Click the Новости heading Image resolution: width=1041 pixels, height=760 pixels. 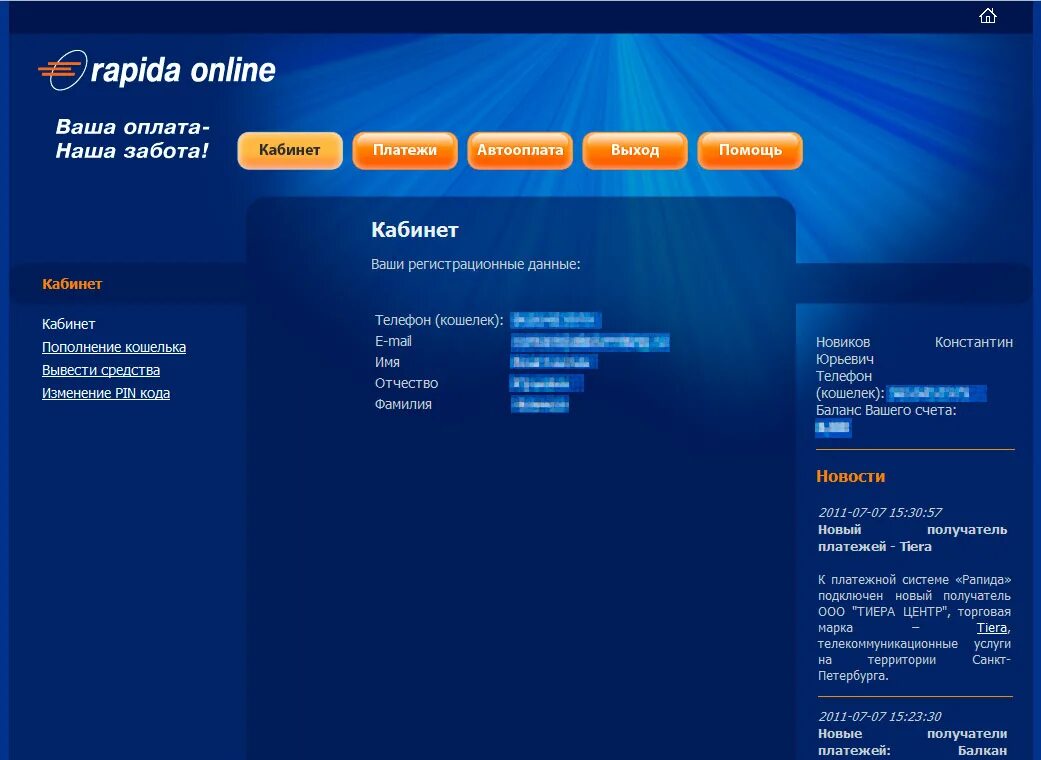(x=850, y=476)
